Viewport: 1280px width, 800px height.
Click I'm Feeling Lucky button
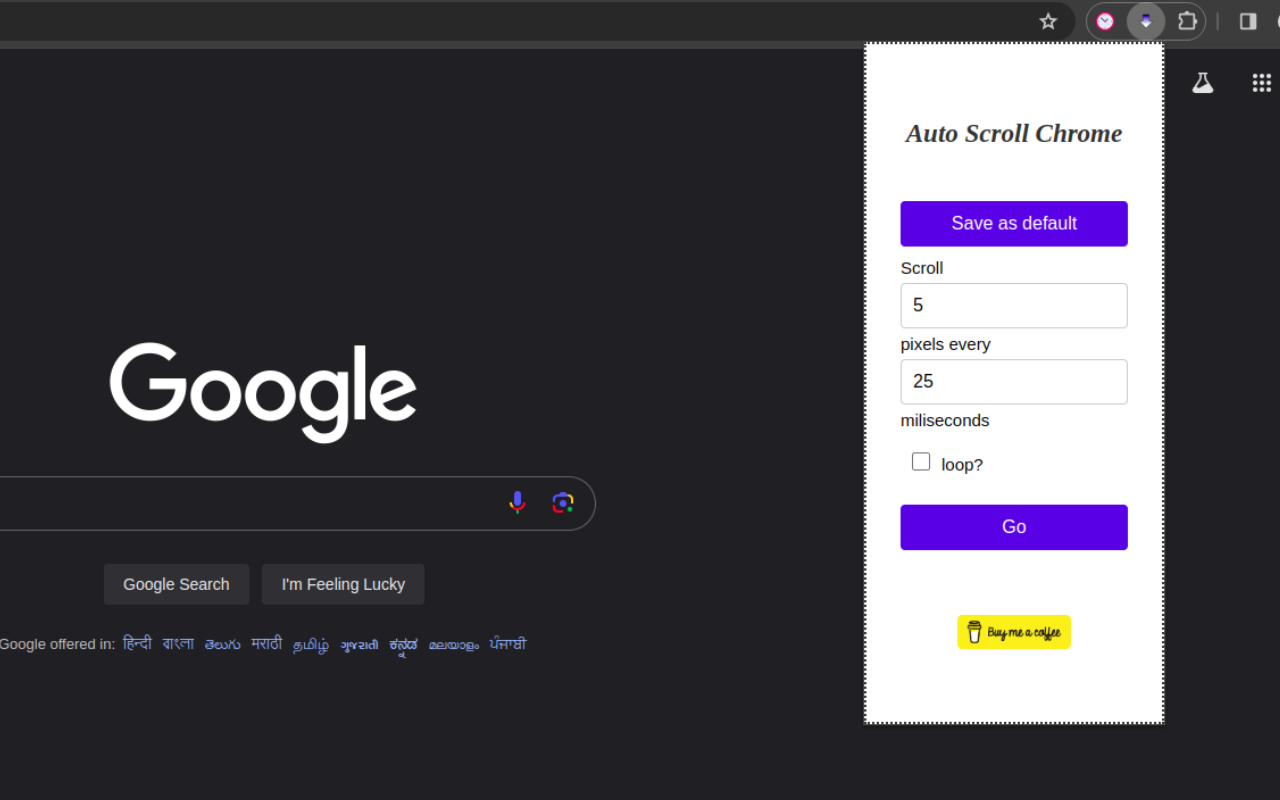(x=343, y=584)
